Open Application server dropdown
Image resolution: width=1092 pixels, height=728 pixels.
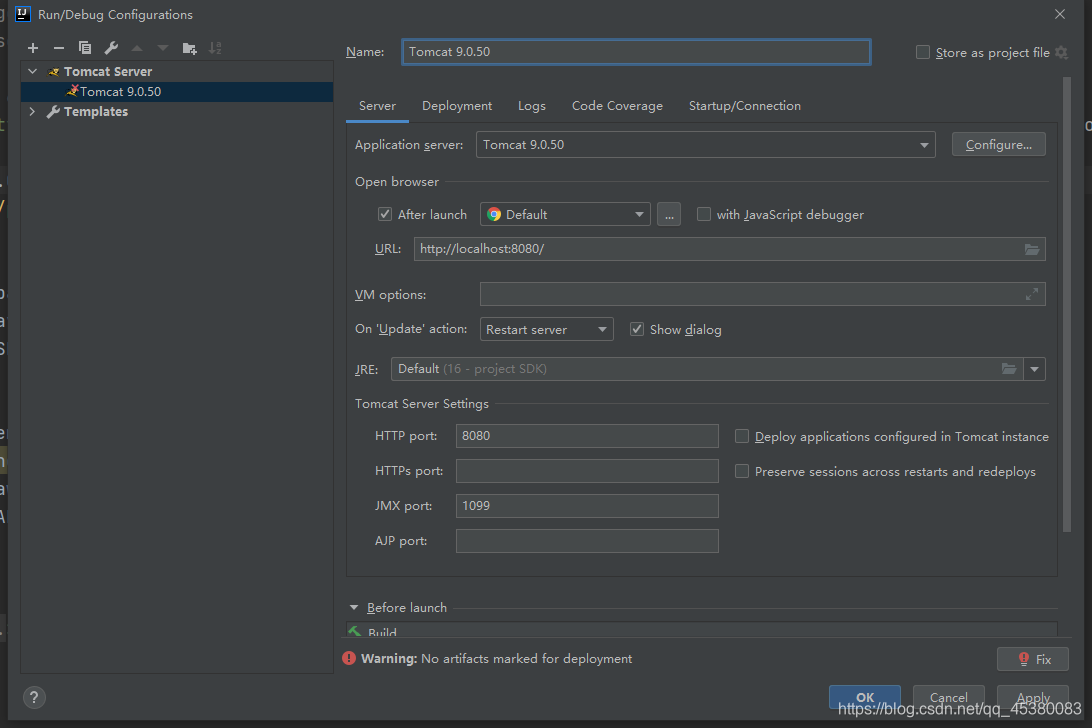pyautogui.click(x=705, y=145)
